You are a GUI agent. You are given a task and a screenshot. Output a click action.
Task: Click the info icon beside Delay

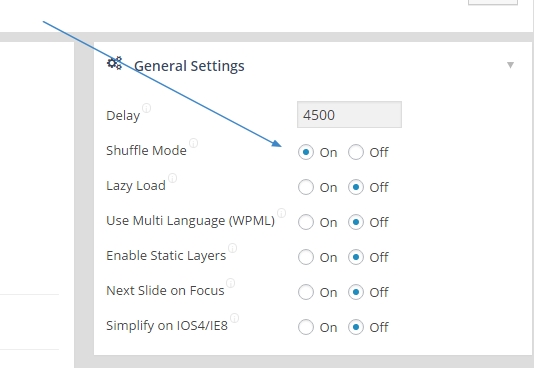[146, 108]
